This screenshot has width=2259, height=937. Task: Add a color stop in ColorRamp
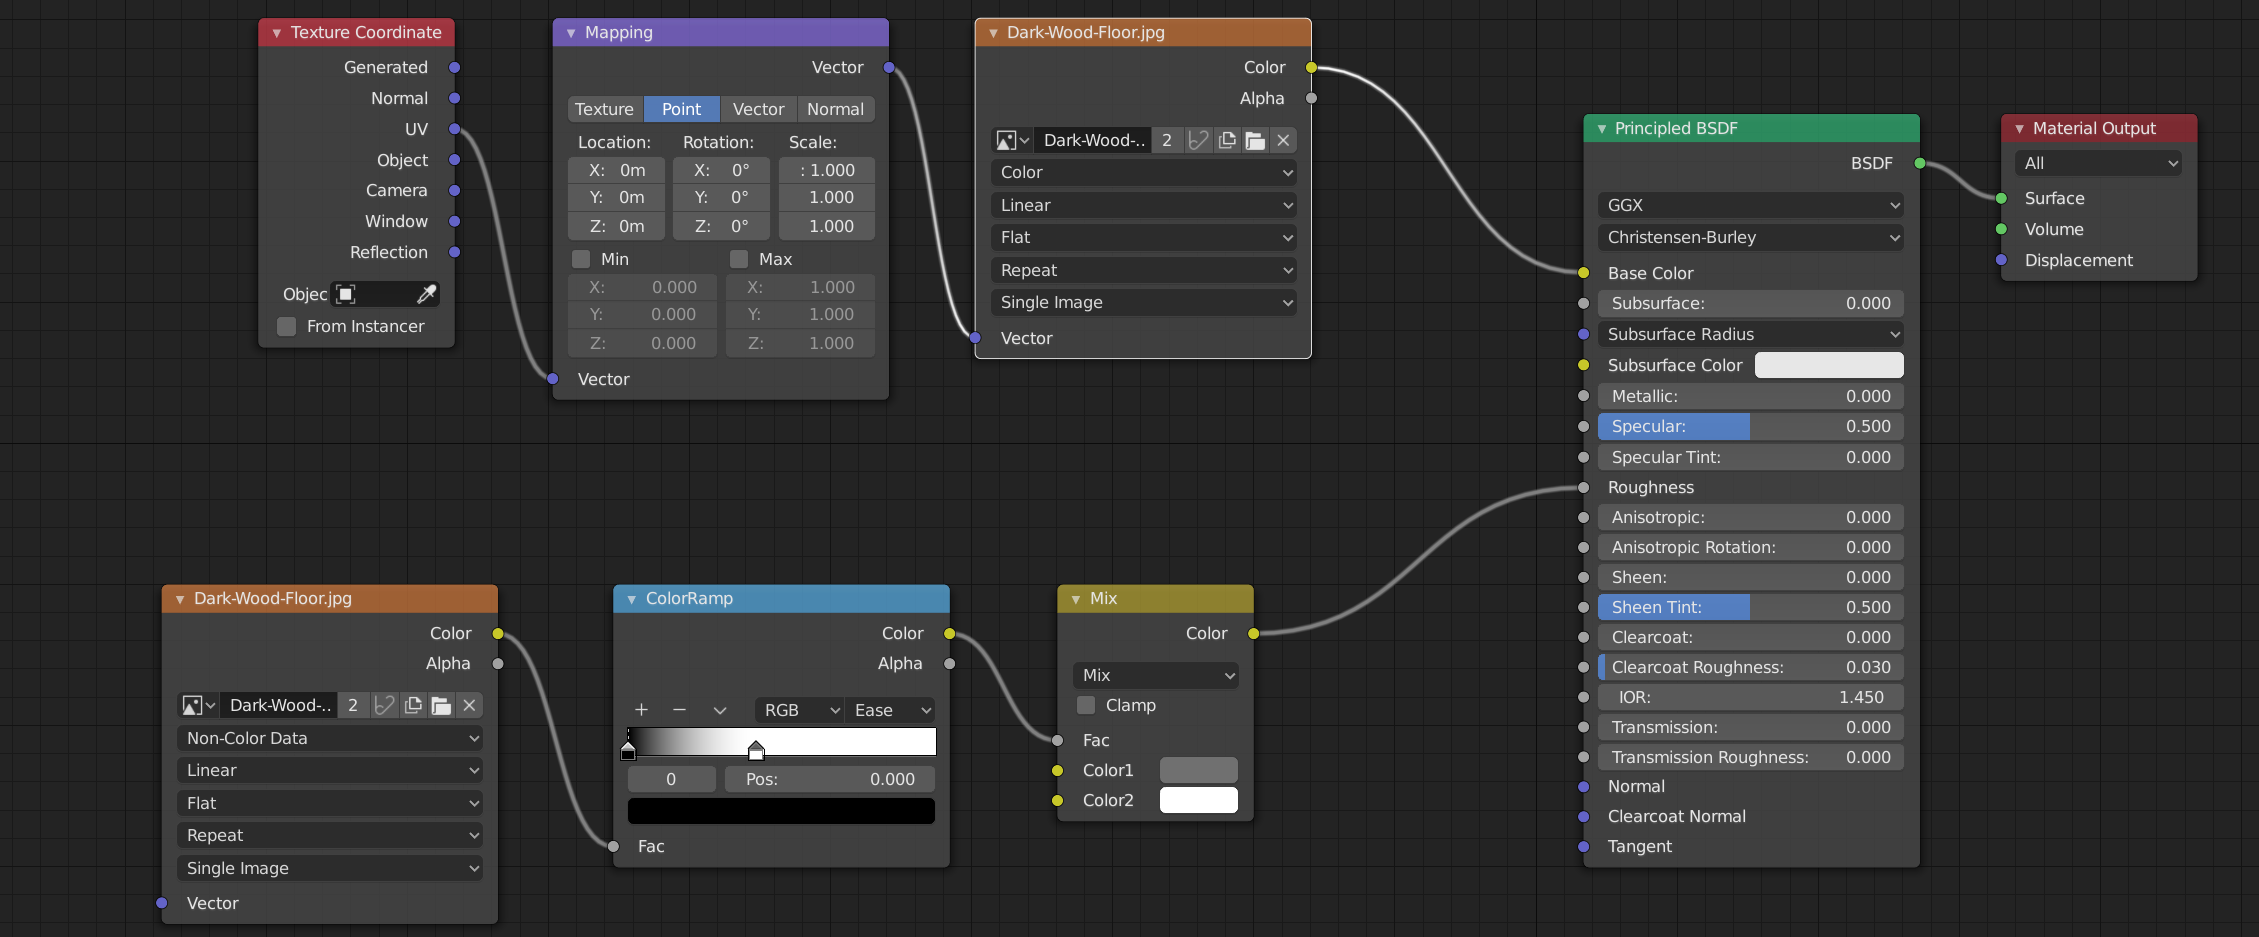[x=641, y=710]
